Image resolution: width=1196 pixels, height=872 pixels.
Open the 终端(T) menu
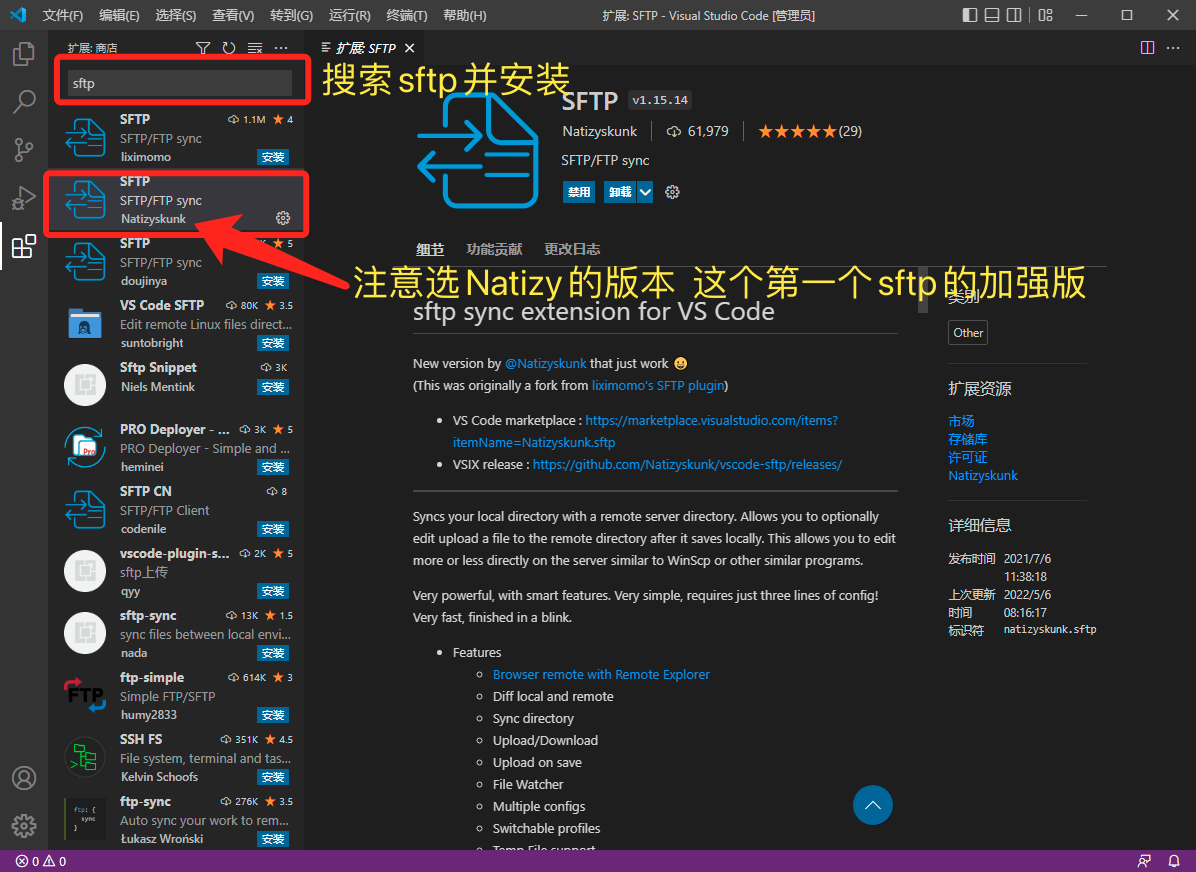[x=407, y=15]
